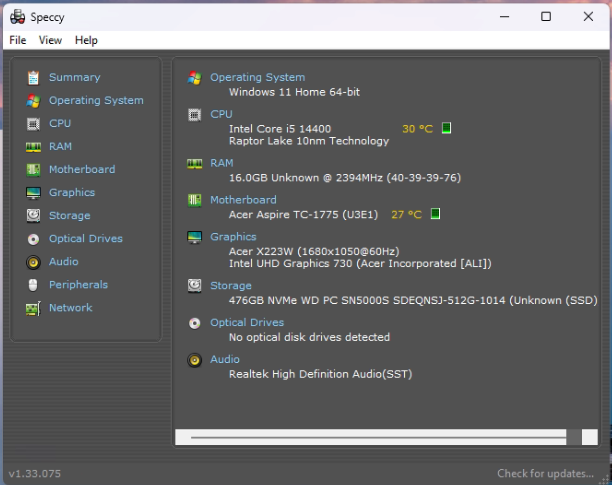
Task: Click 'Raptor Lake 10nm Technology' text
Action: click(x=309, y=141)
